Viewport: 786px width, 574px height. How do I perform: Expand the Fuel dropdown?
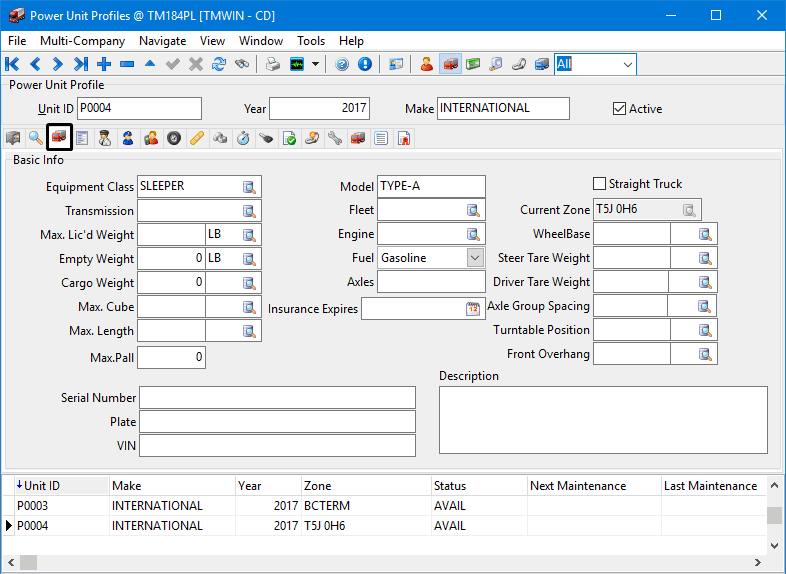click(475, 258)
